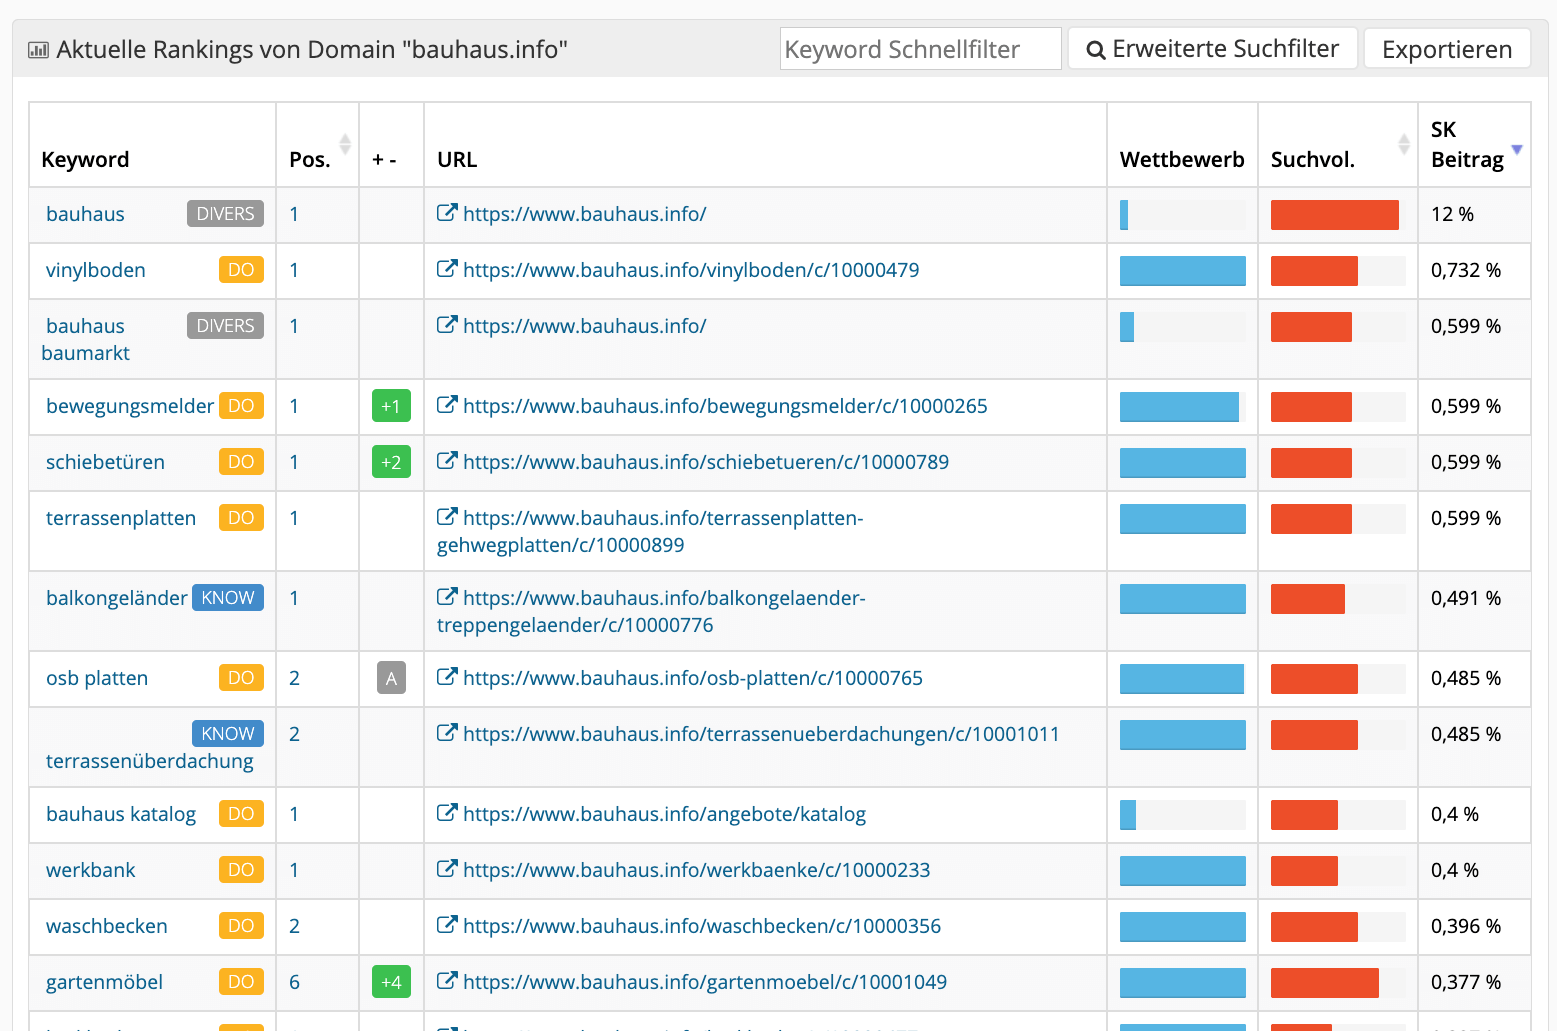Open the 'vinylboden' keyword link

point(96,270)
